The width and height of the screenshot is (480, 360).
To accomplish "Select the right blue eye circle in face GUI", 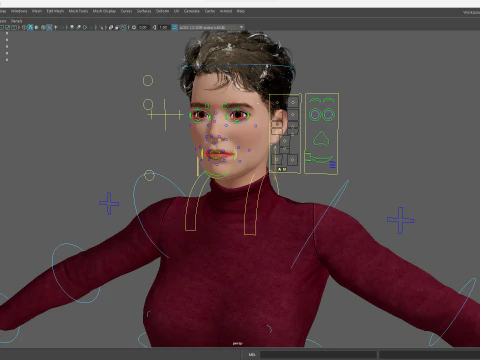I will pos(328,115).
